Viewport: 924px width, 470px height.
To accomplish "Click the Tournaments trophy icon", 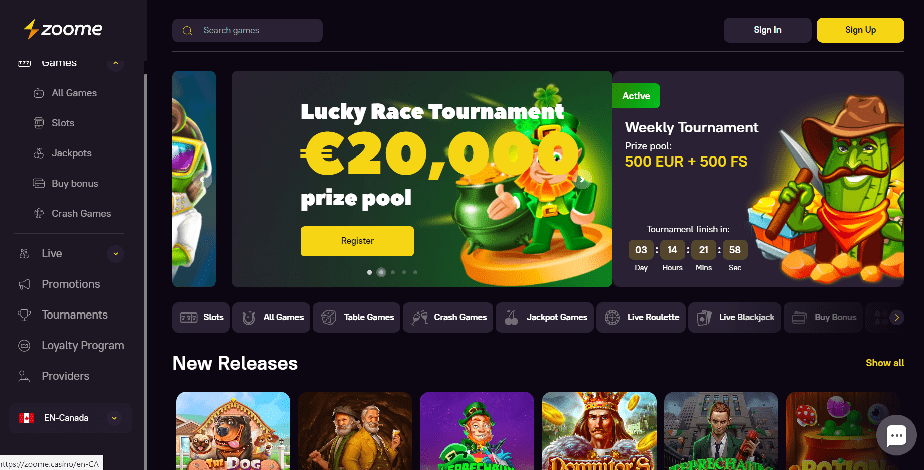I will click(24, 315).
